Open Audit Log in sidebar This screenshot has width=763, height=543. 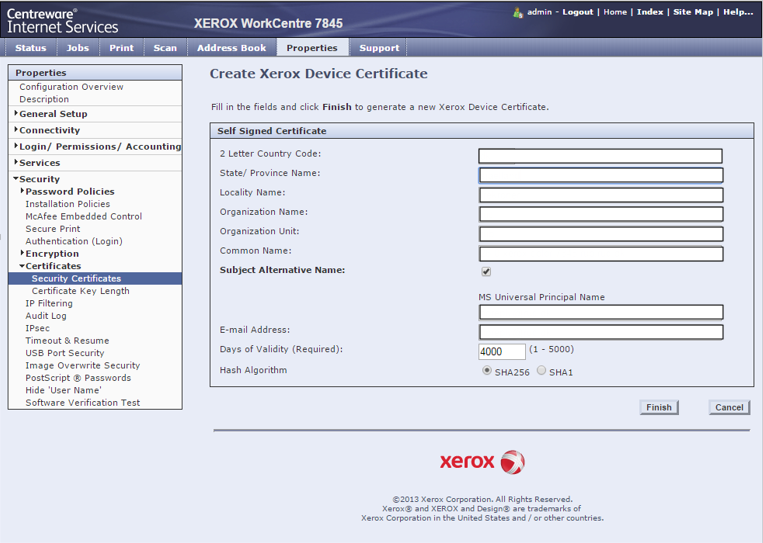pos(46,316)
